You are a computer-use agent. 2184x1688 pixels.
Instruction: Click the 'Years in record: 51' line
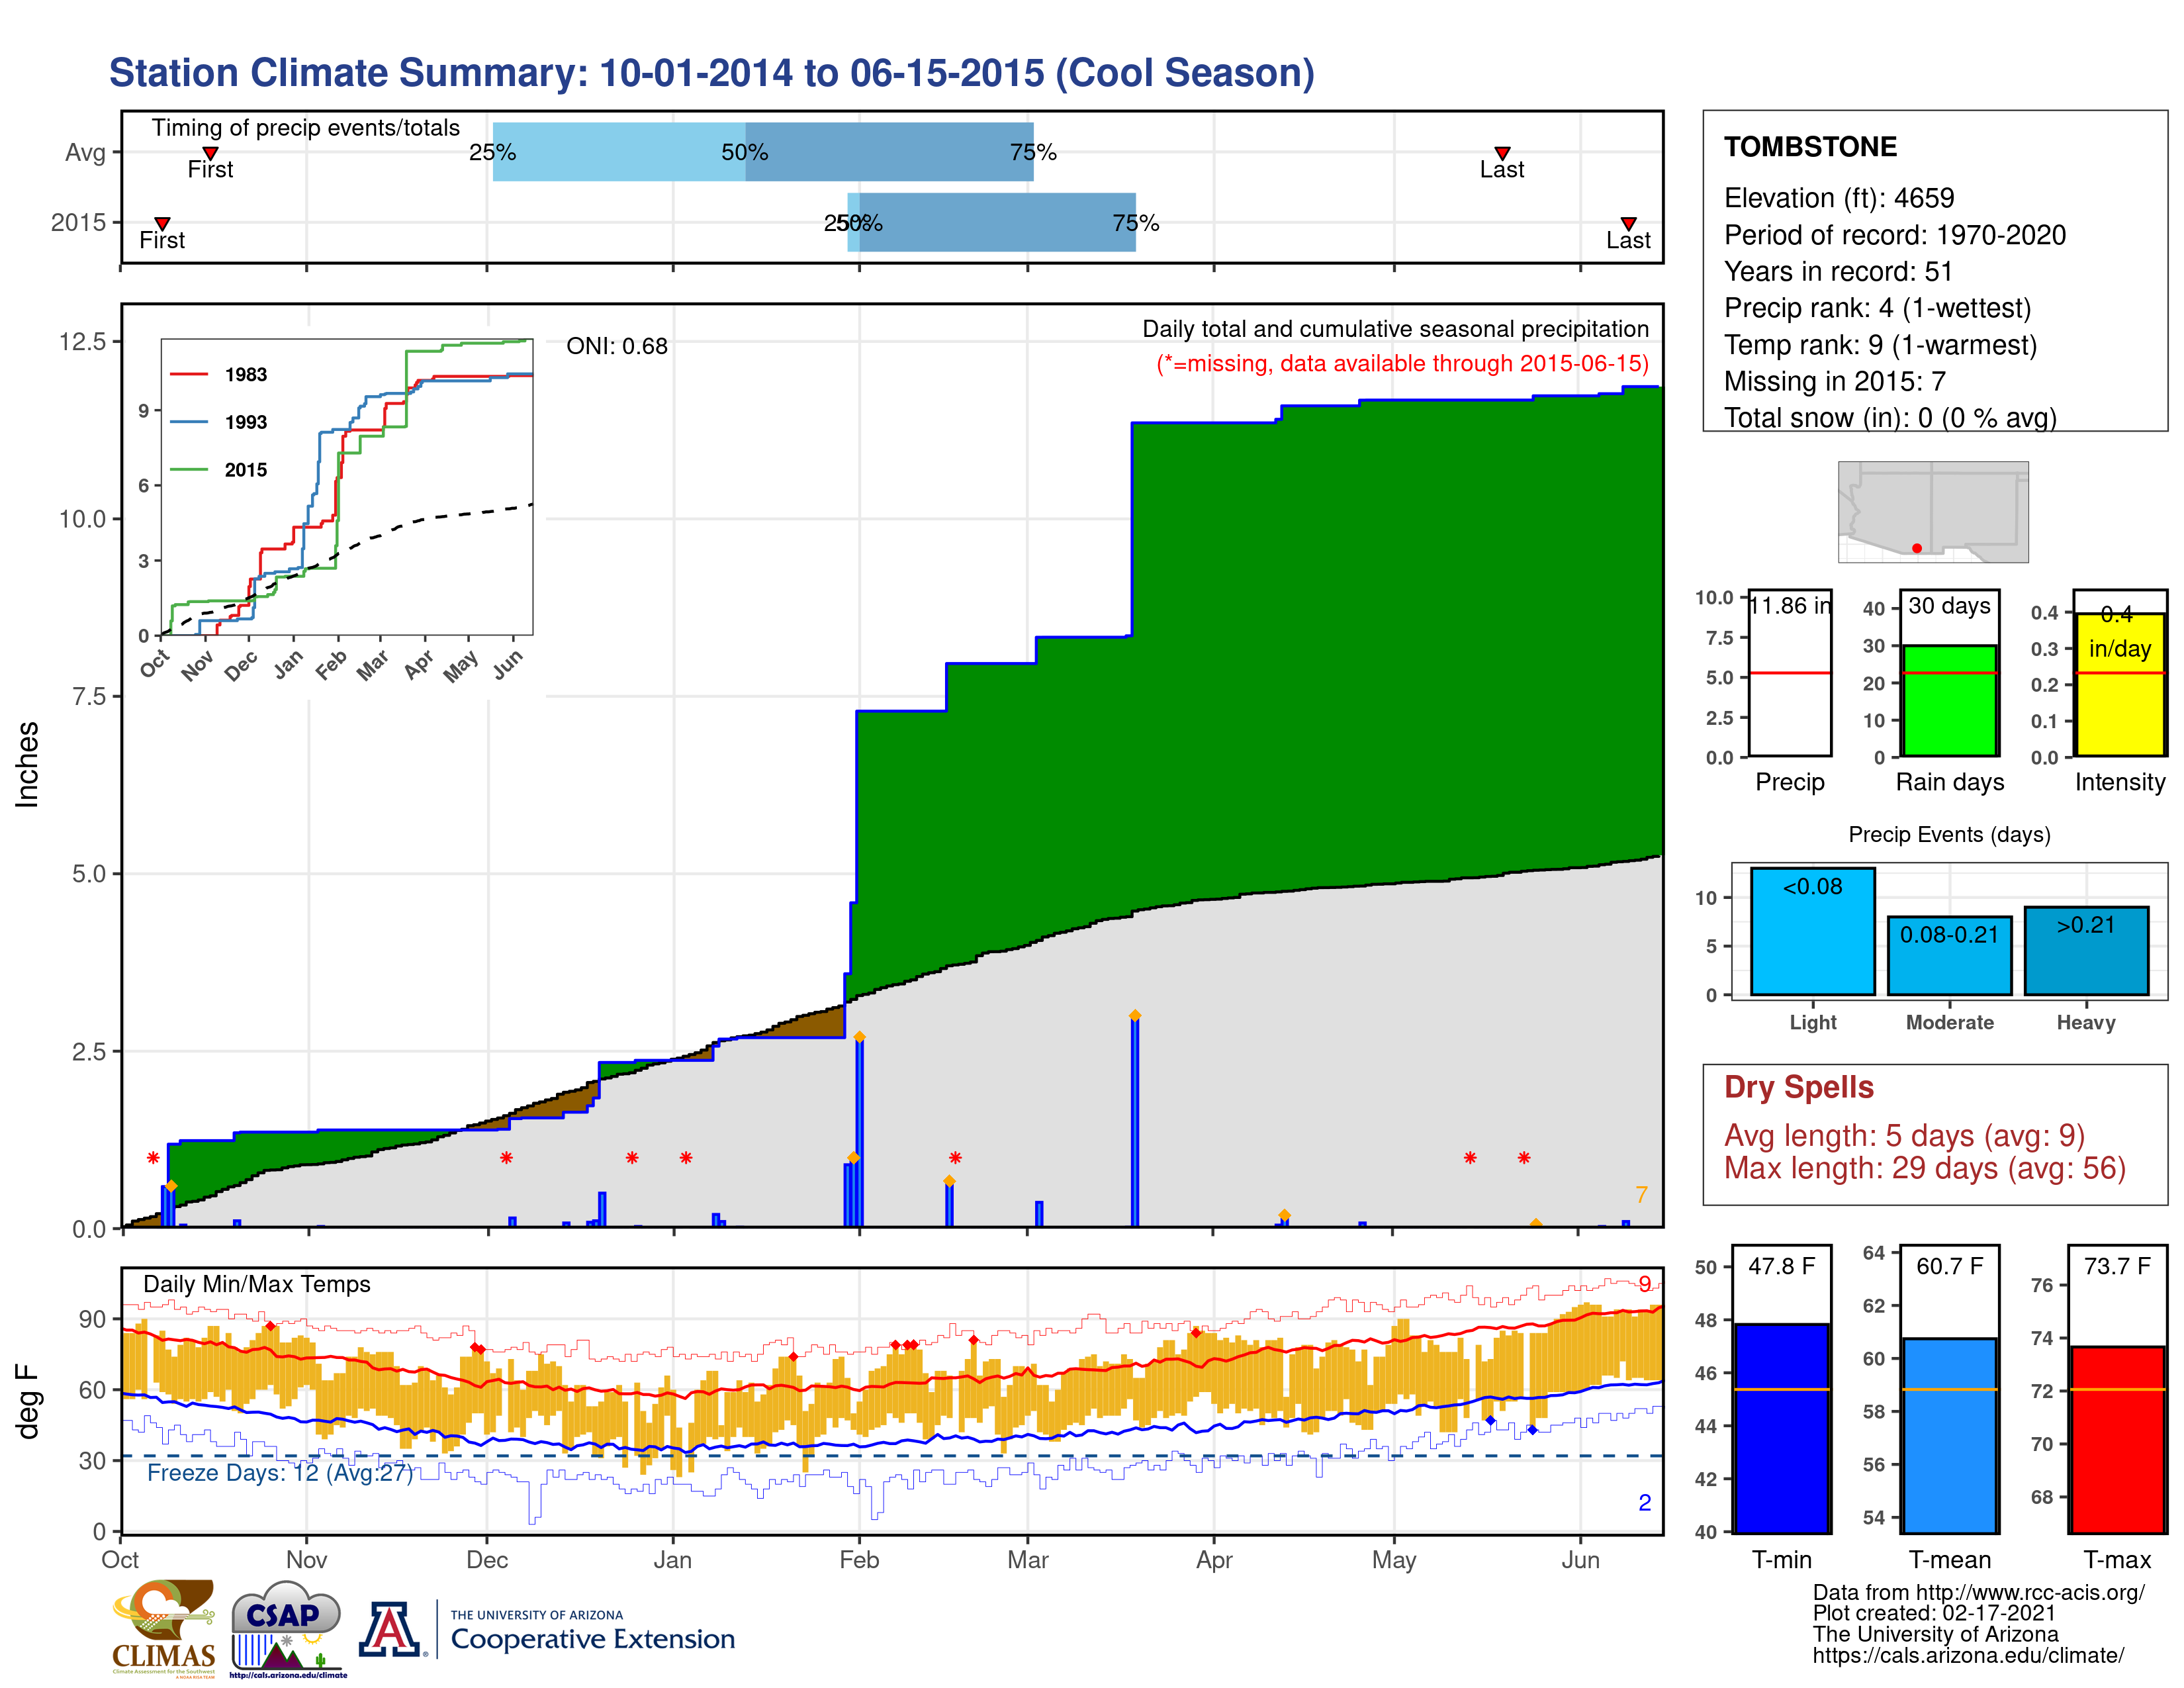(1838, 272)
